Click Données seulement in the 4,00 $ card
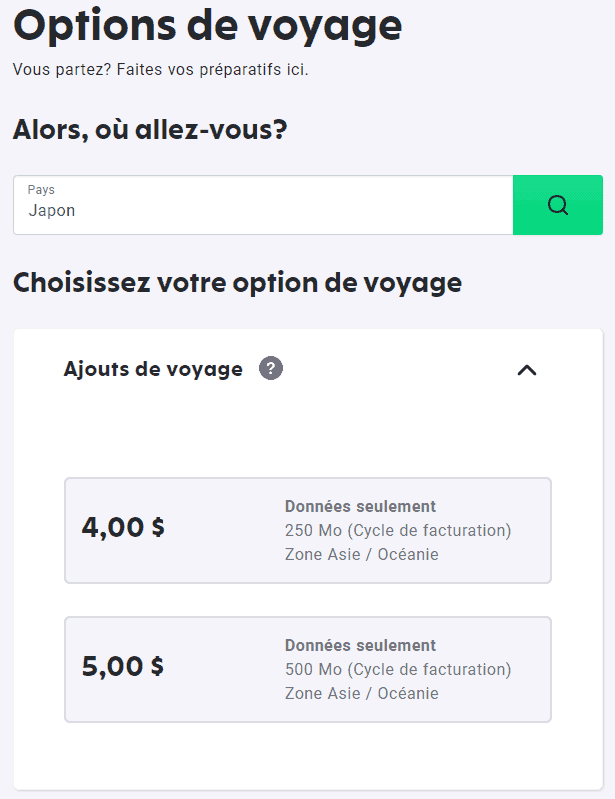 360,506
